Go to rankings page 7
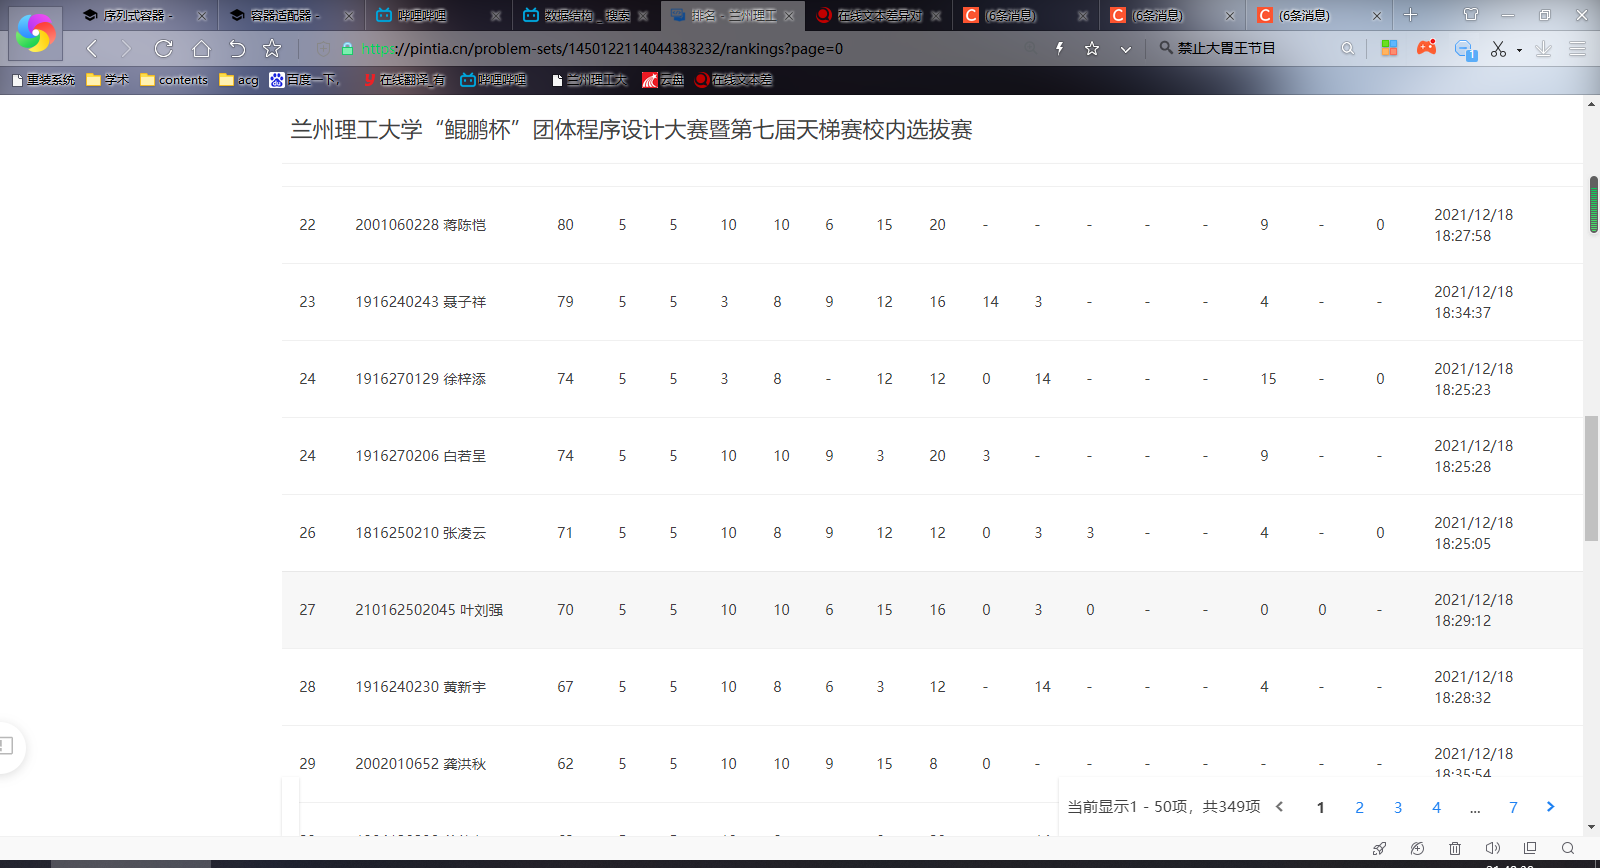This screenshot has width=1600, height=868. tap(1513, 808)
